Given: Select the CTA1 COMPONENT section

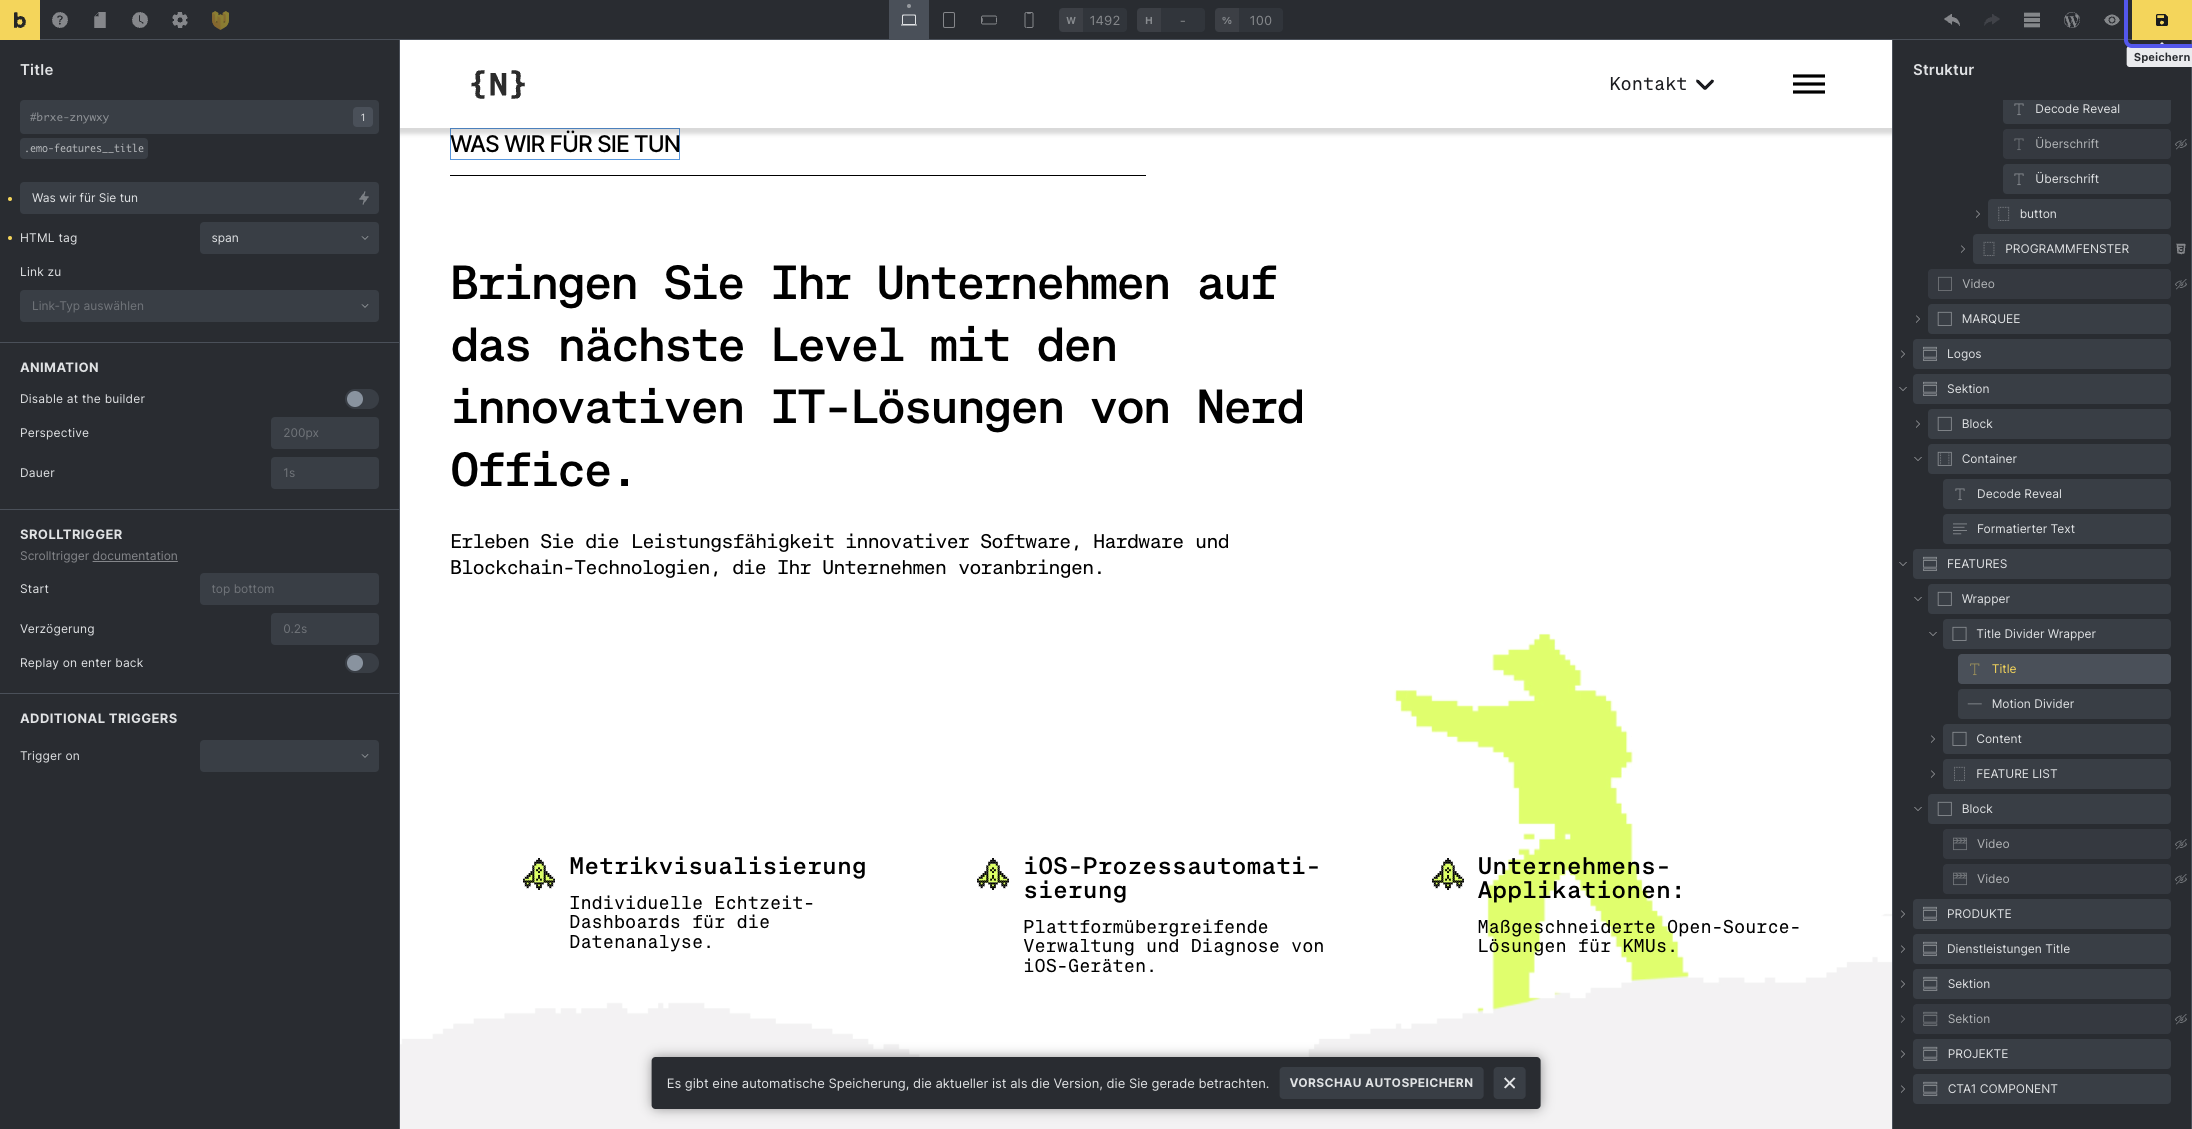Looking at the screenshot, I should click(x=2042, y=1089).
